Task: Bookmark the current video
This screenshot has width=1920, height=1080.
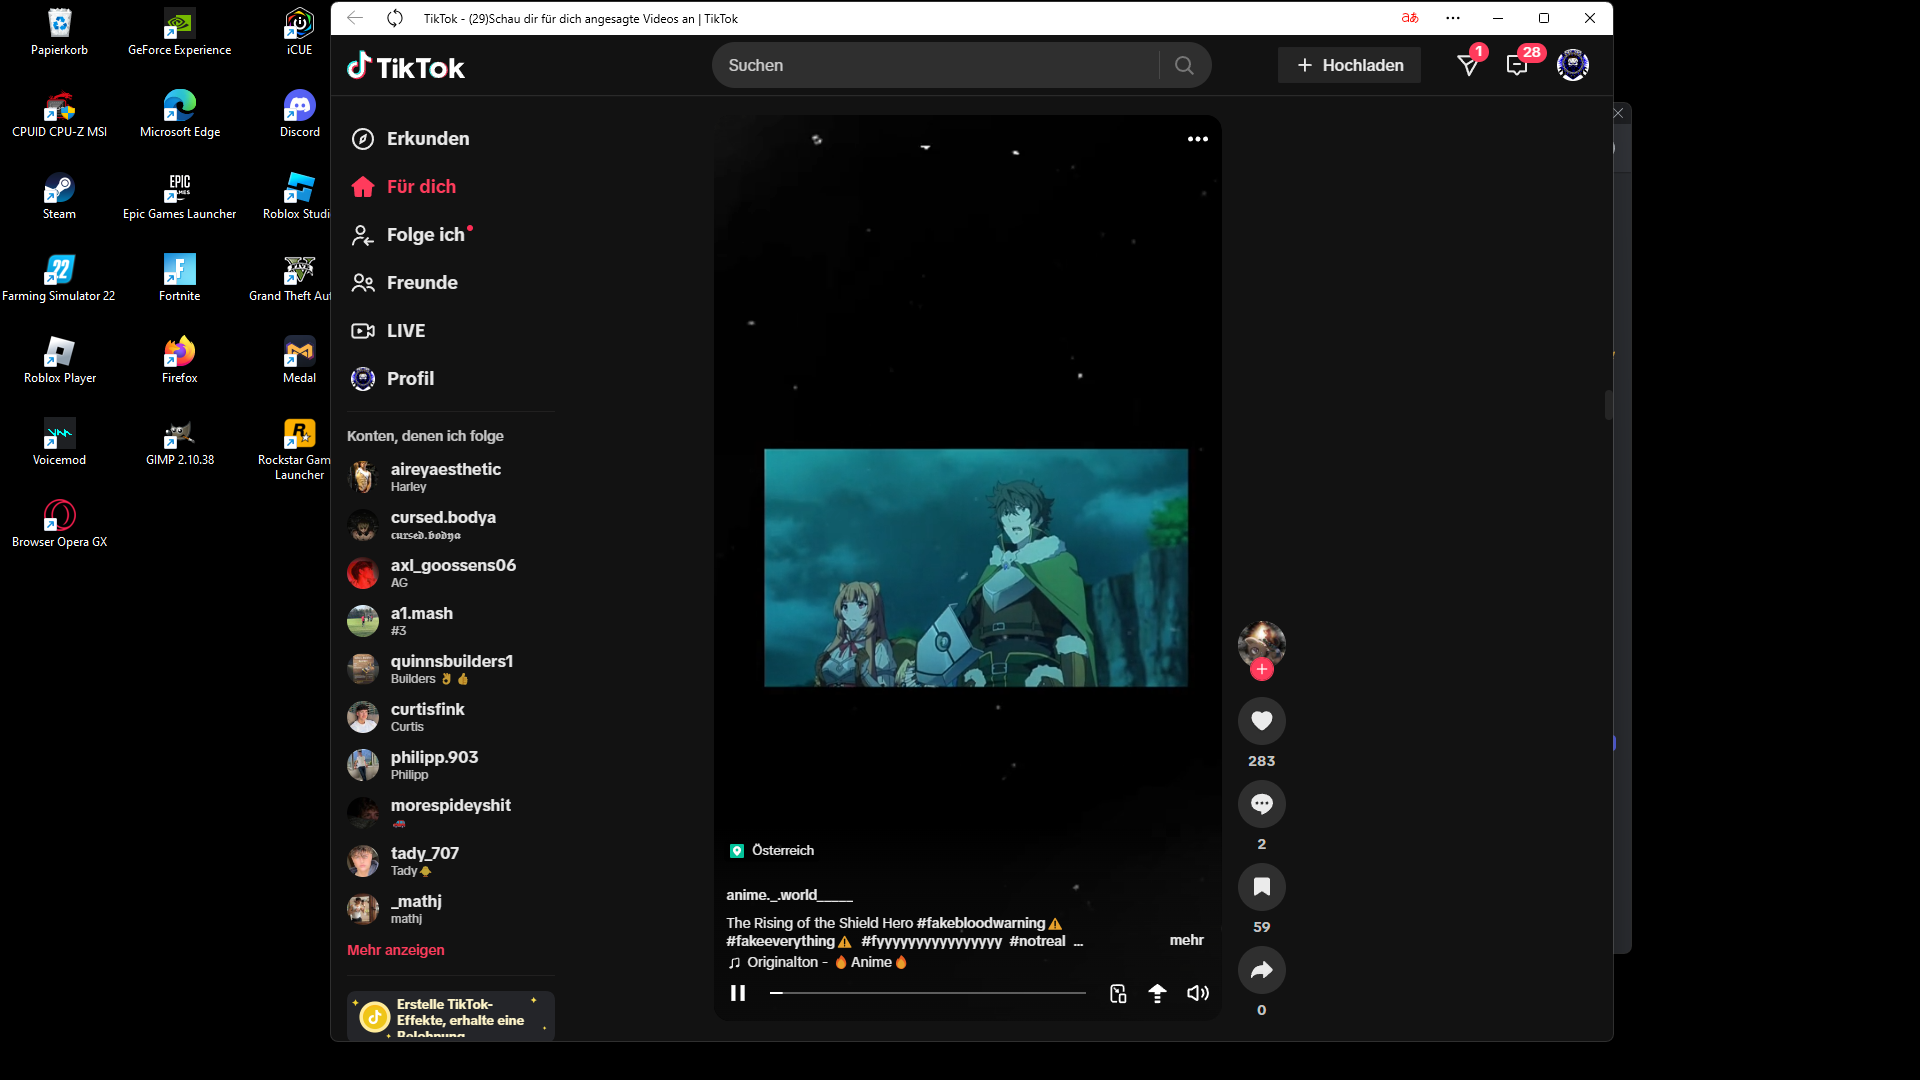Action: (x=1262, y=886)
